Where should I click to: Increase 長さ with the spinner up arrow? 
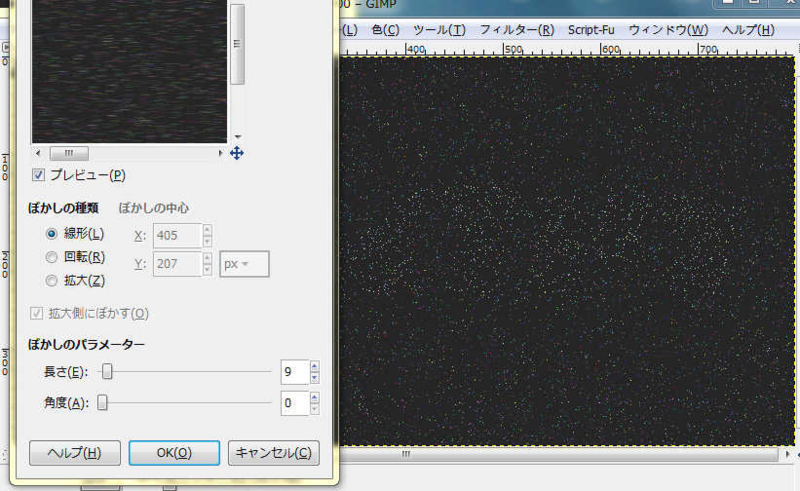pos(314,366)
